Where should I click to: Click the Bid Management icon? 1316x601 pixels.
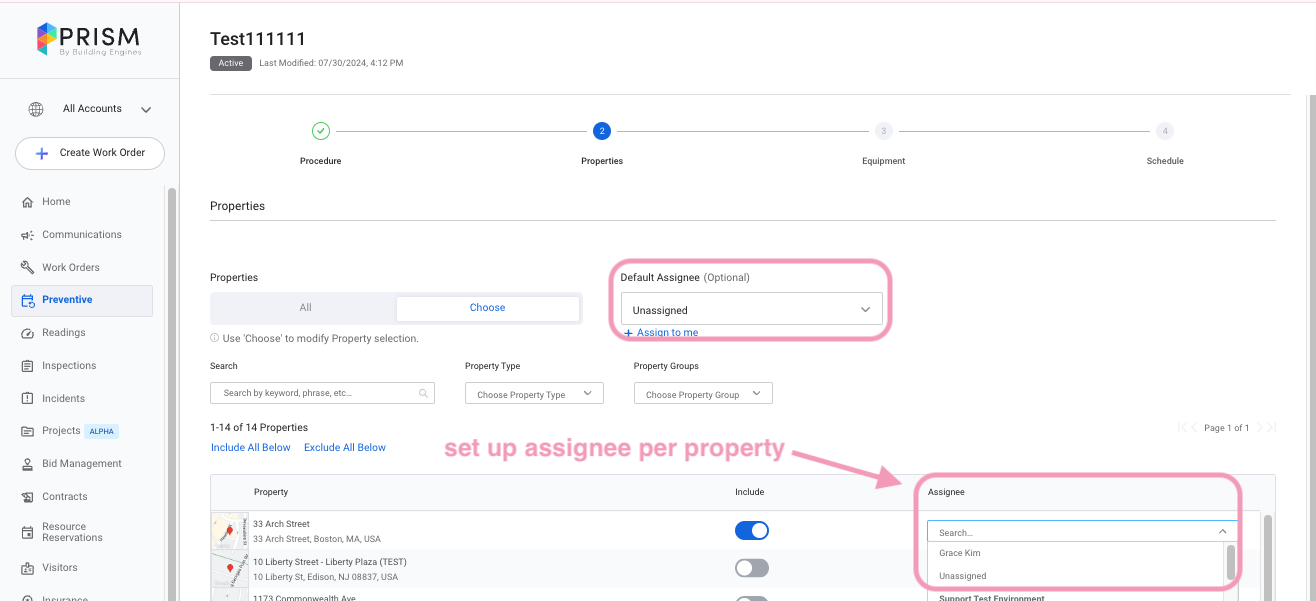[x=28, y=464]
